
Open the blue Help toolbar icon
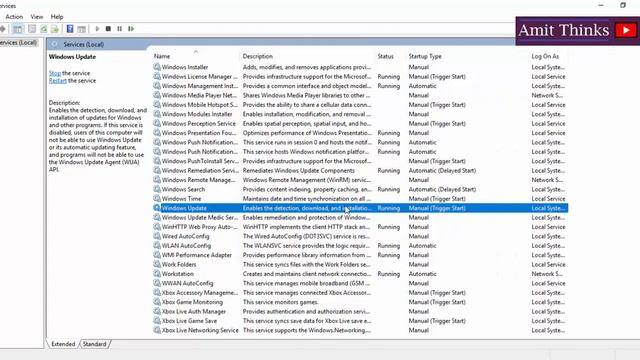pyautogui.click(x=70, y=29)
